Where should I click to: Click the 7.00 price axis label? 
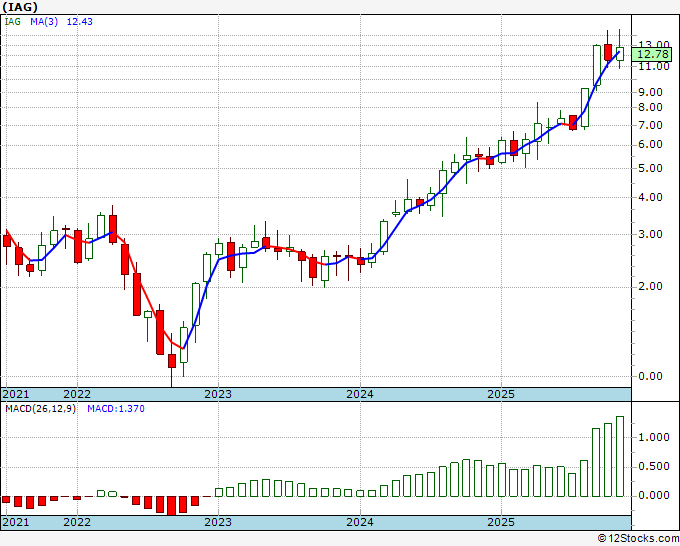651,125
